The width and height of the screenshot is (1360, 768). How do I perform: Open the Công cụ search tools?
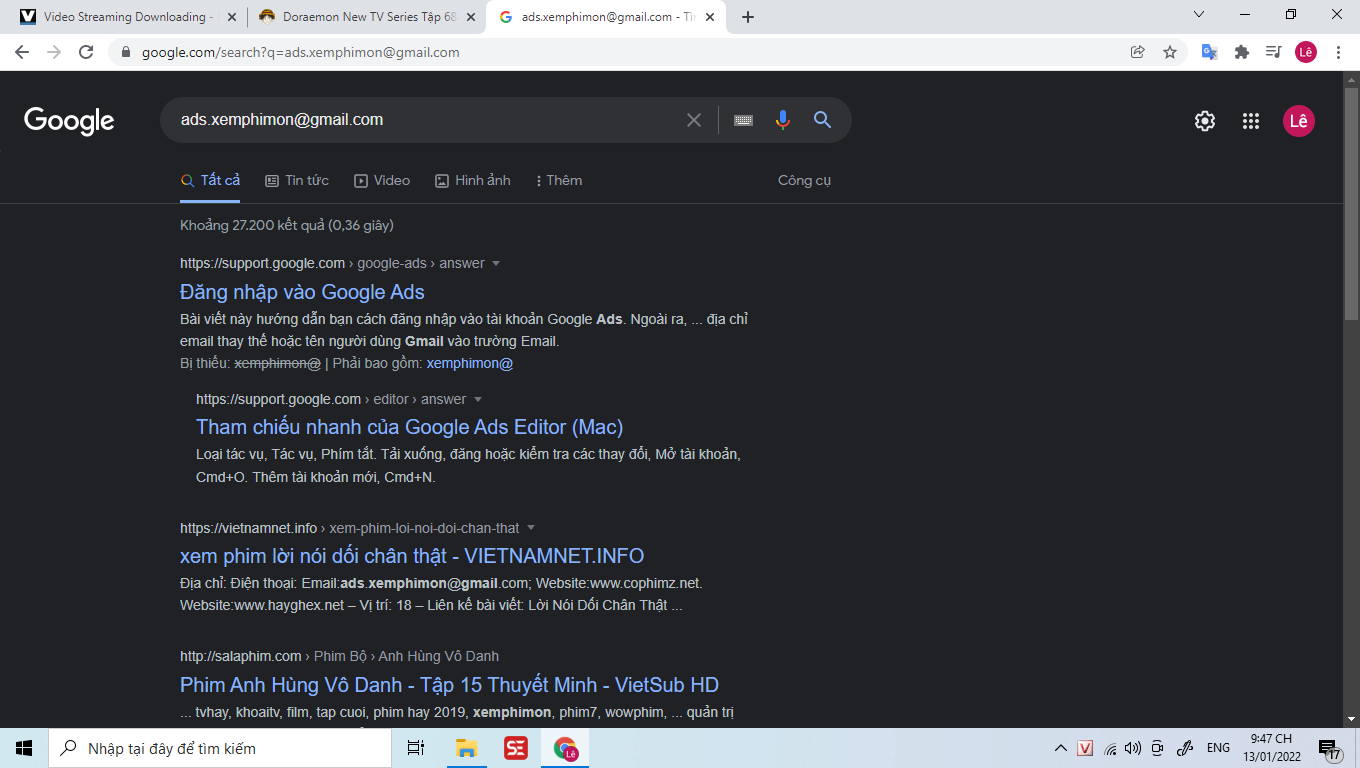point(804,181)
